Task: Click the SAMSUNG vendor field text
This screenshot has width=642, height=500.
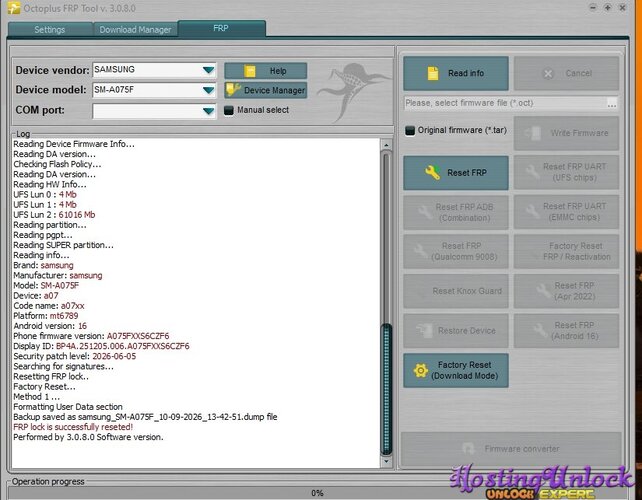Action: (114, 70)
